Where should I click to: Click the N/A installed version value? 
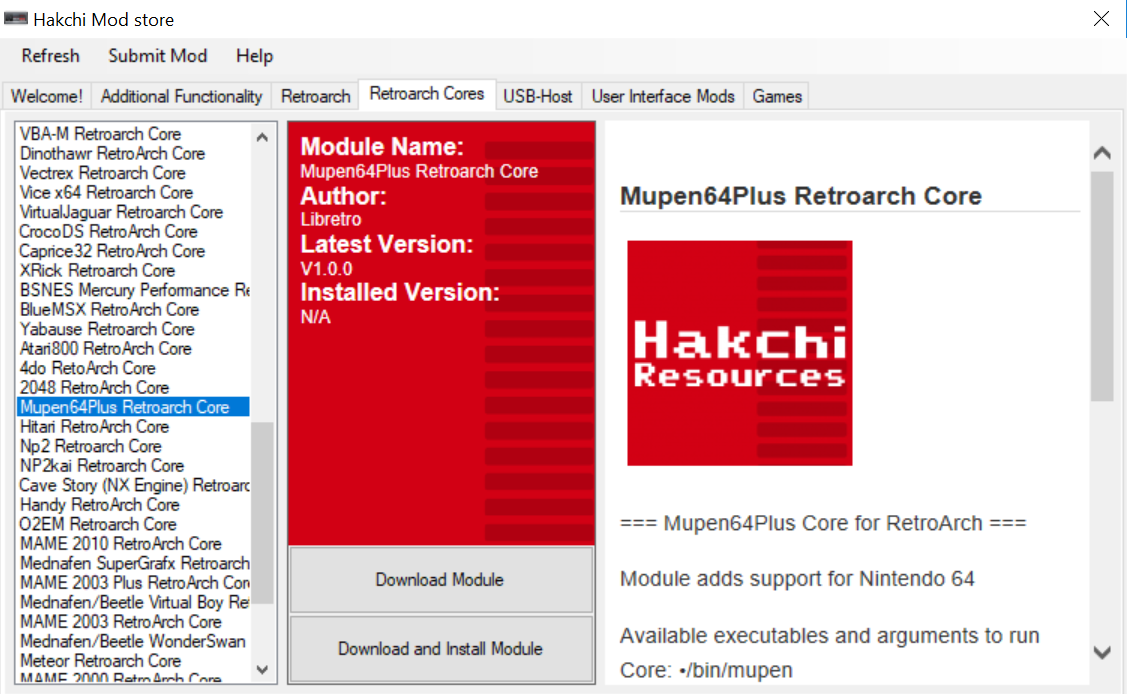click(316, 317)
